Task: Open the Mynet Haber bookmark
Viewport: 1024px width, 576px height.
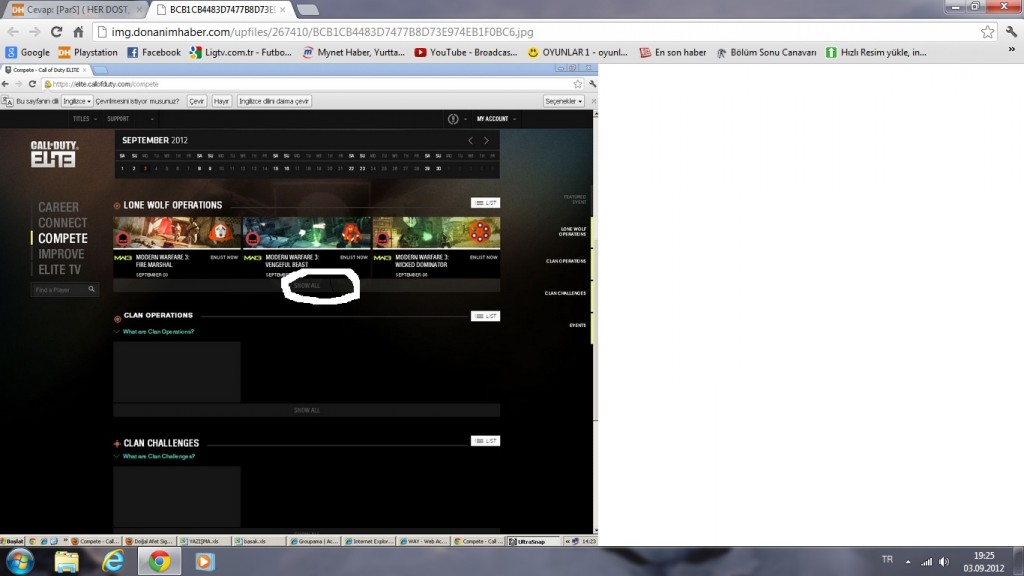Action: click(353, 52)
